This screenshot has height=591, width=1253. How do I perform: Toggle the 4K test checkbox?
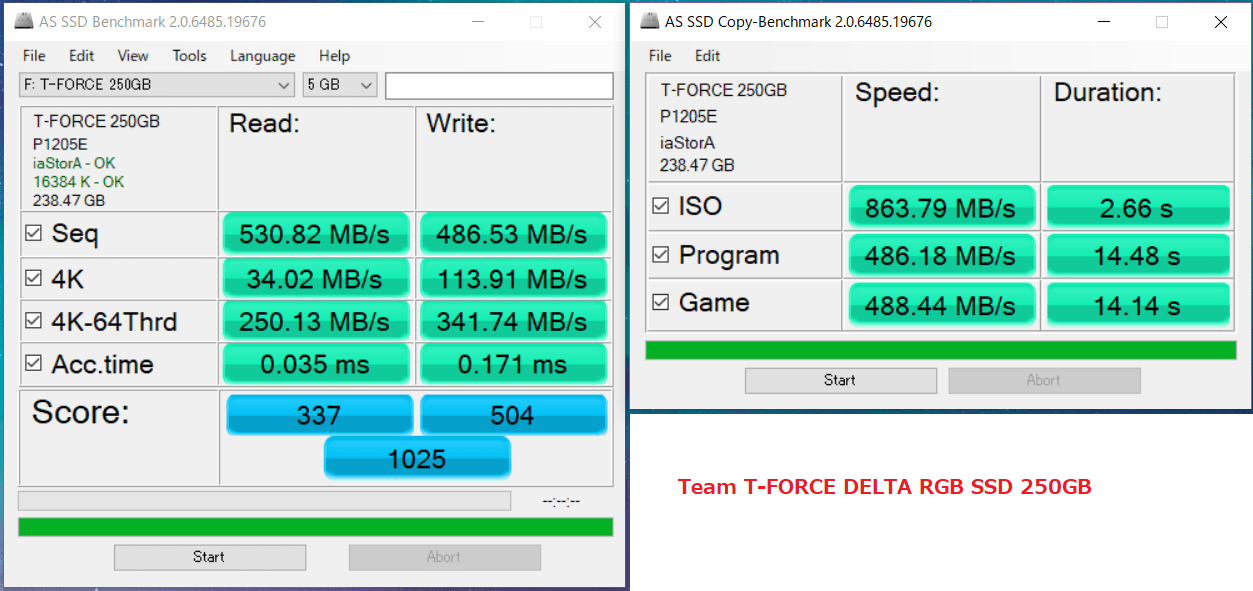click(33, 278)
